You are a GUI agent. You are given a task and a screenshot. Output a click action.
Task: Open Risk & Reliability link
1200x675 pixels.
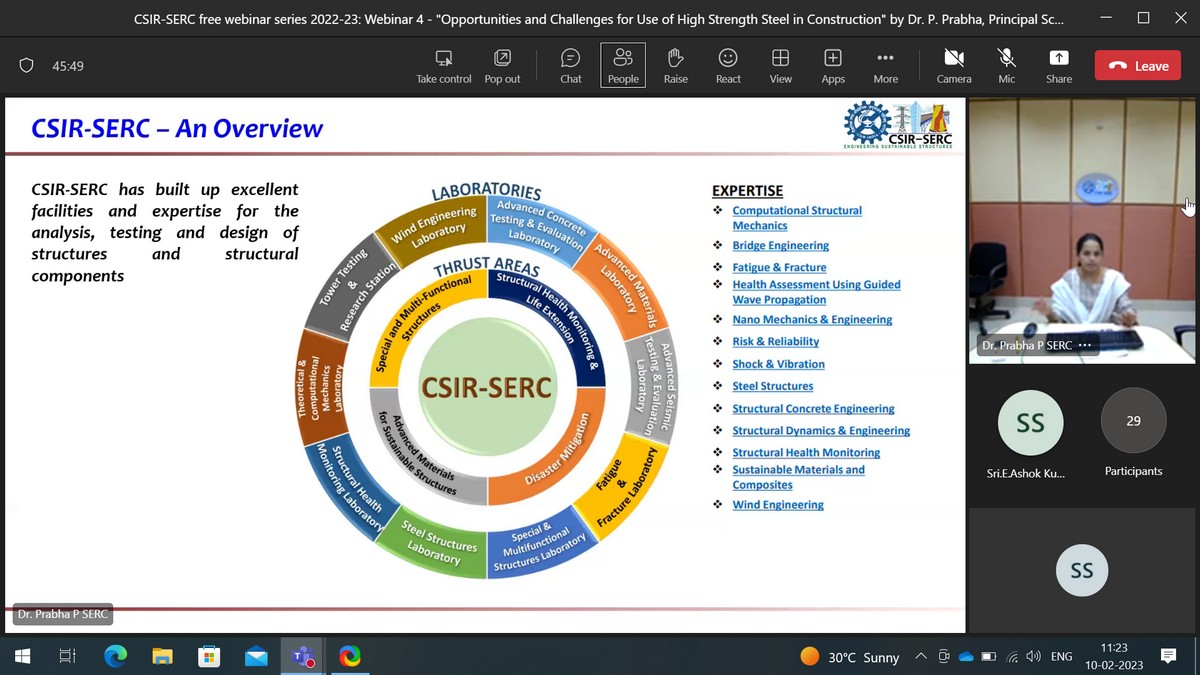[x=775, y=341]
